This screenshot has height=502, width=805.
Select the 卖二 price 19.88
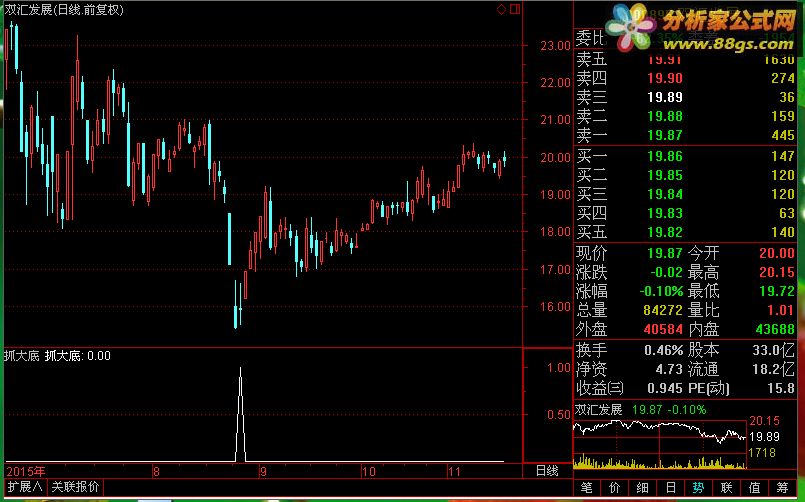tap(665, 116)
